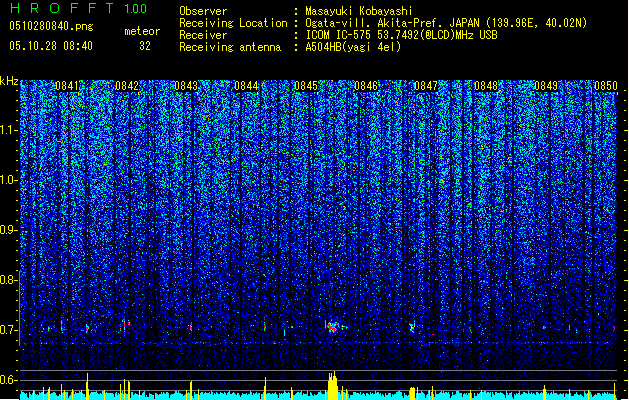Click the meteor count value 32

click(145, 46)
